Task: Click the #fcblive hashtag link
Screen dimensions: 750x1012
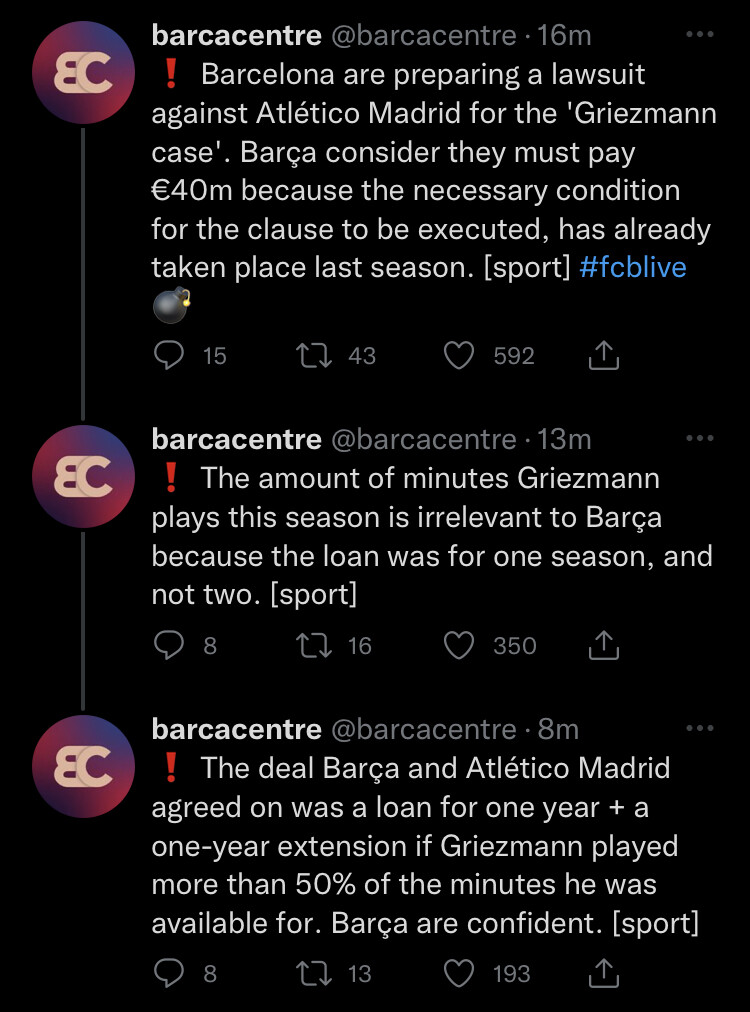Action: pos(633,268)
